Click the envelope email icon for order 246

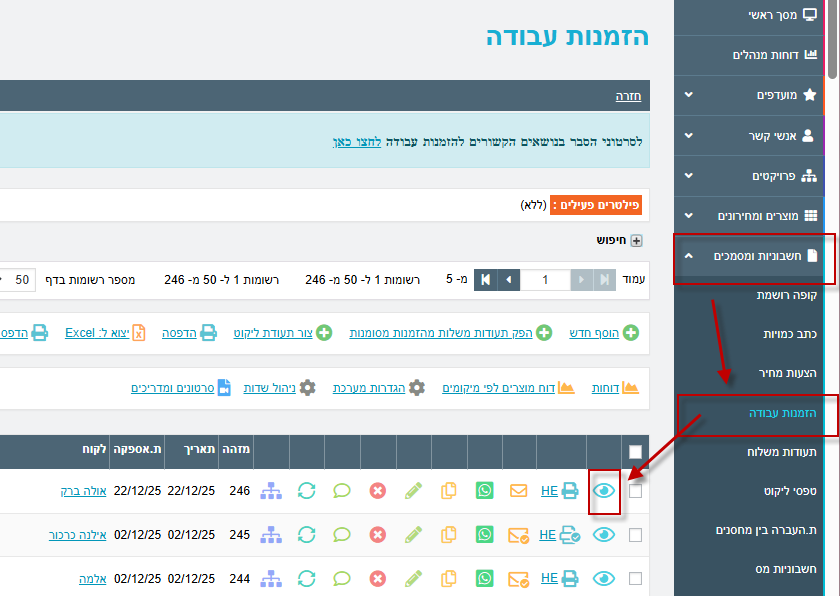point(518,491)
